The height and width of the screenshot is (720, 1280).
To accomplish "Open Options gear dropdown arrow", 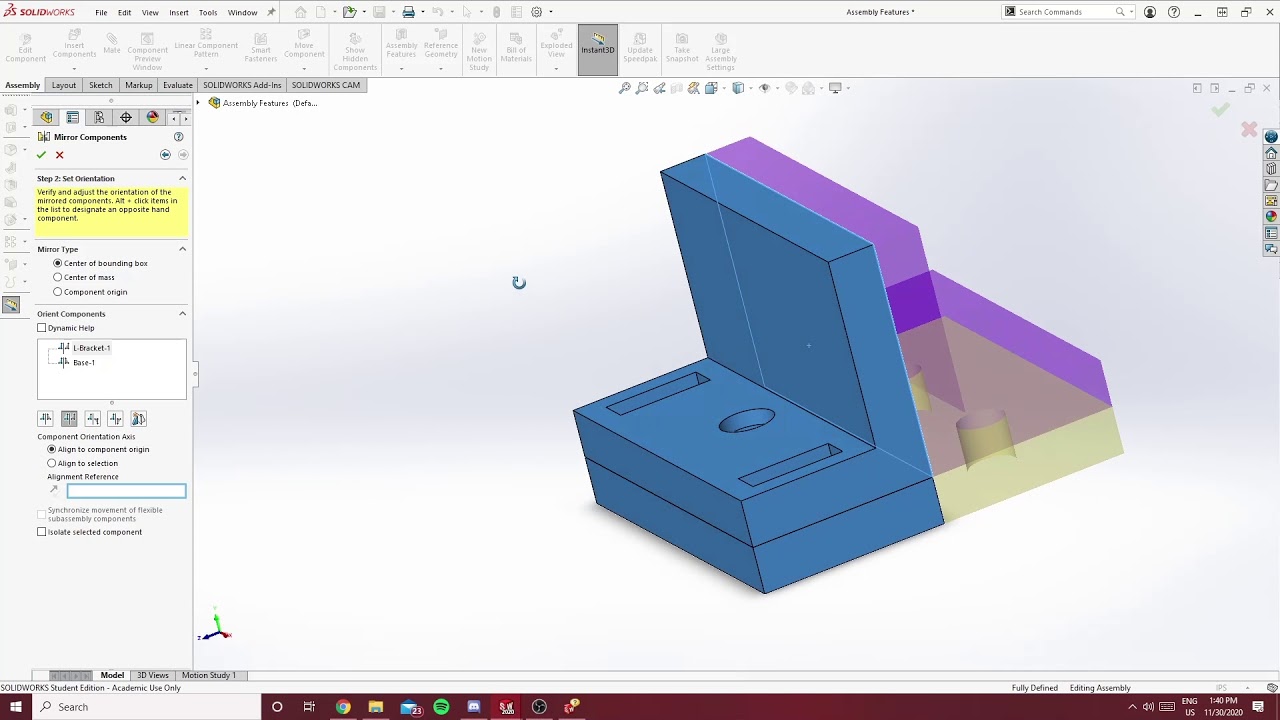I will pos(550,12).
